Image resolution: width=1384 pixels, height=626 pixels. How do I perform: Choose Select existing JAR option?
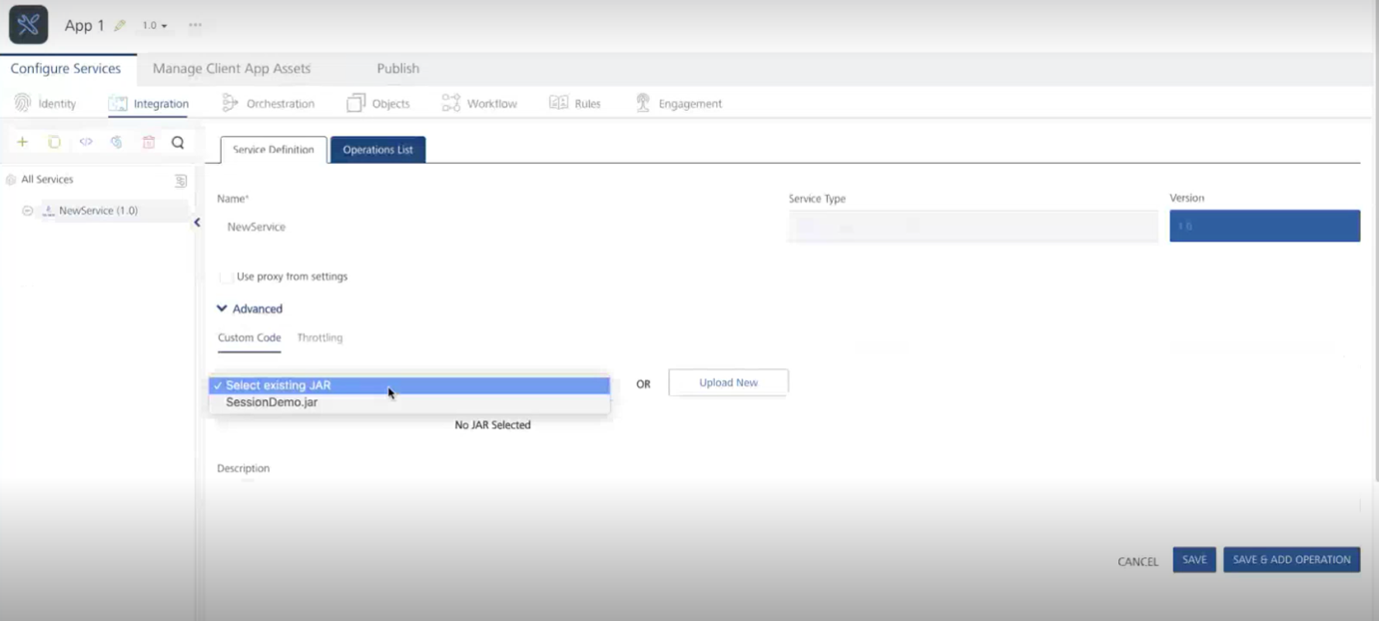[409, 386]
